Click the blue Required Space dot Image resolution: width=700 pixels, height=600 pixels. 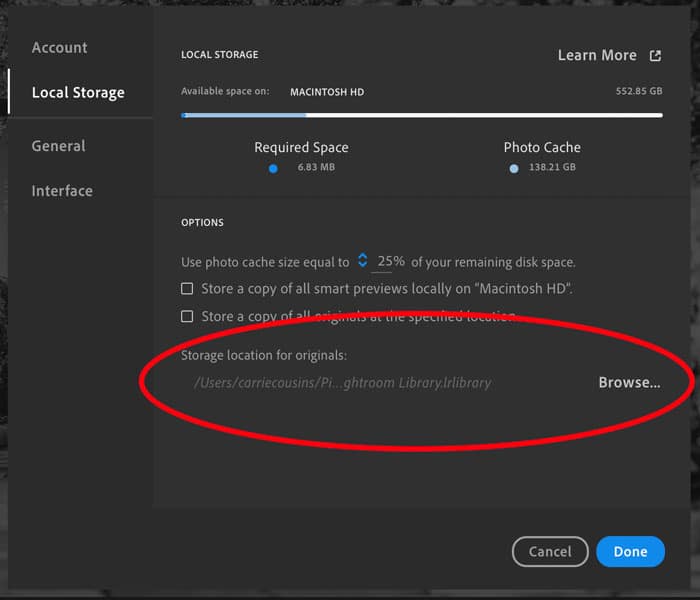click(x=273, y=168)
